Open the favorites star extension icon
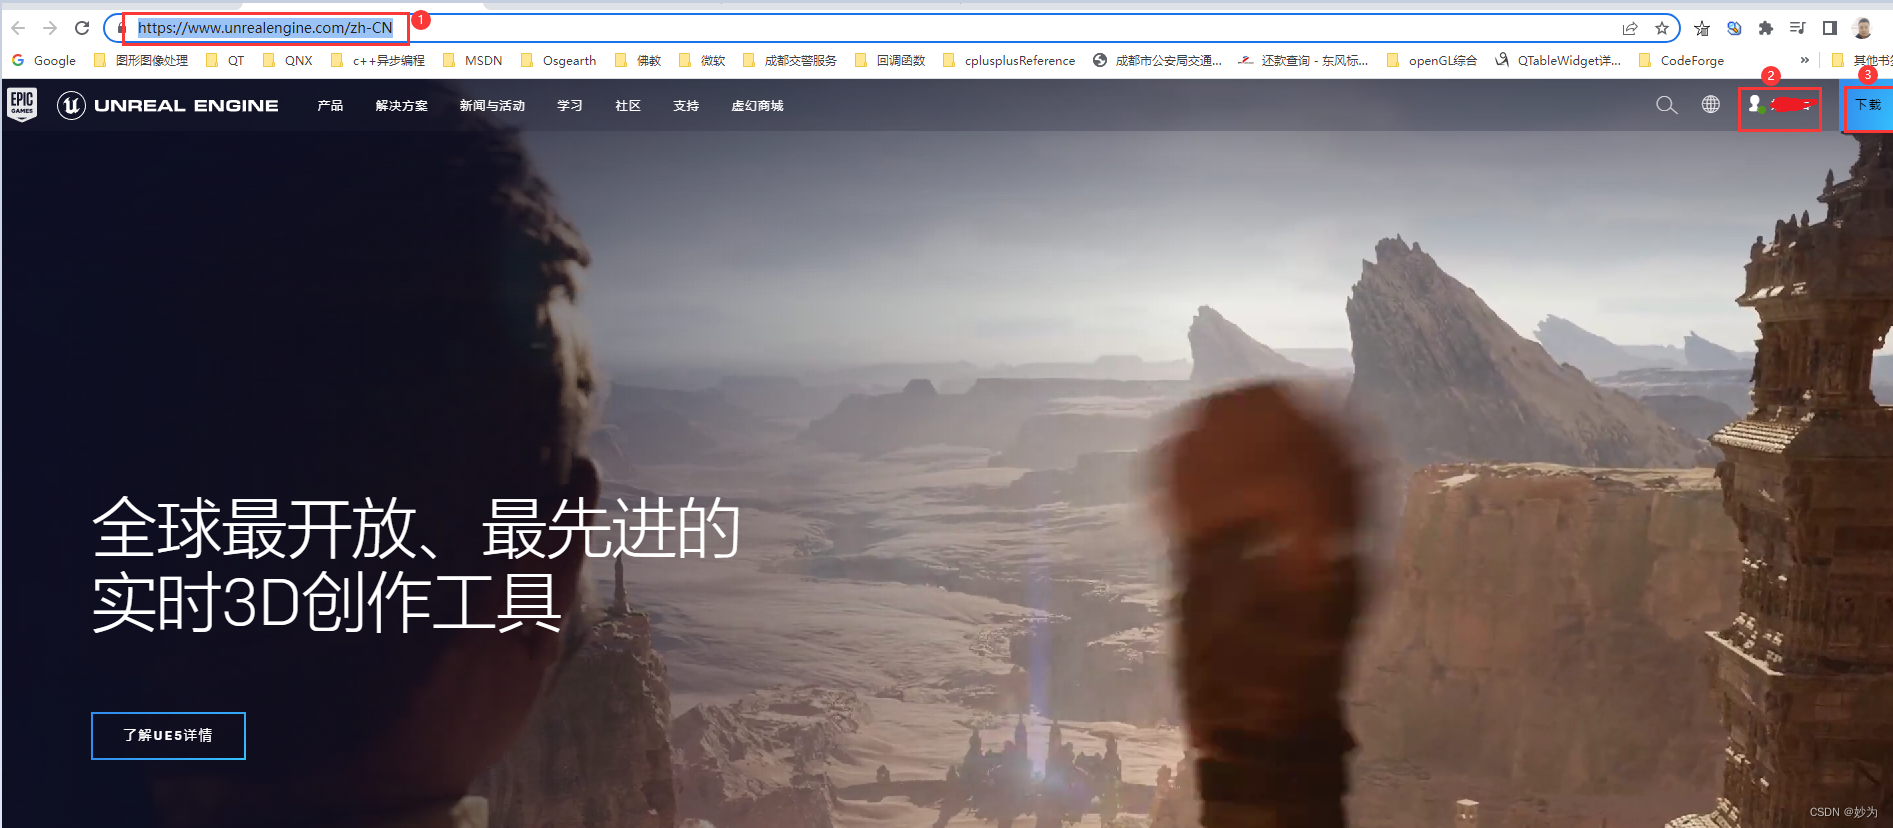The image size is (1893, 828). click(1702, 28)
